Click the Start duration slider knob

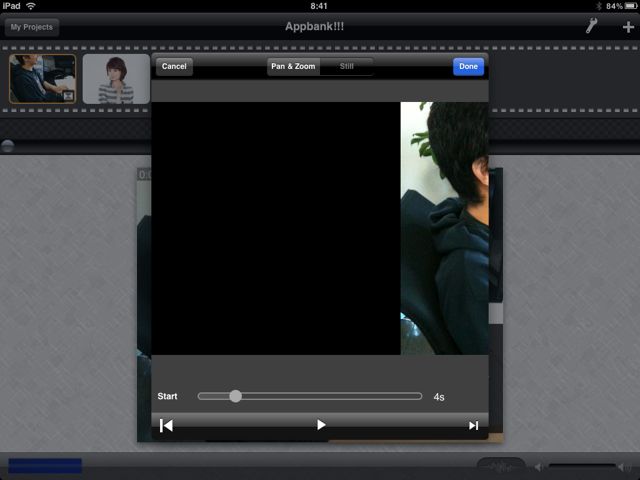point(236,396)
